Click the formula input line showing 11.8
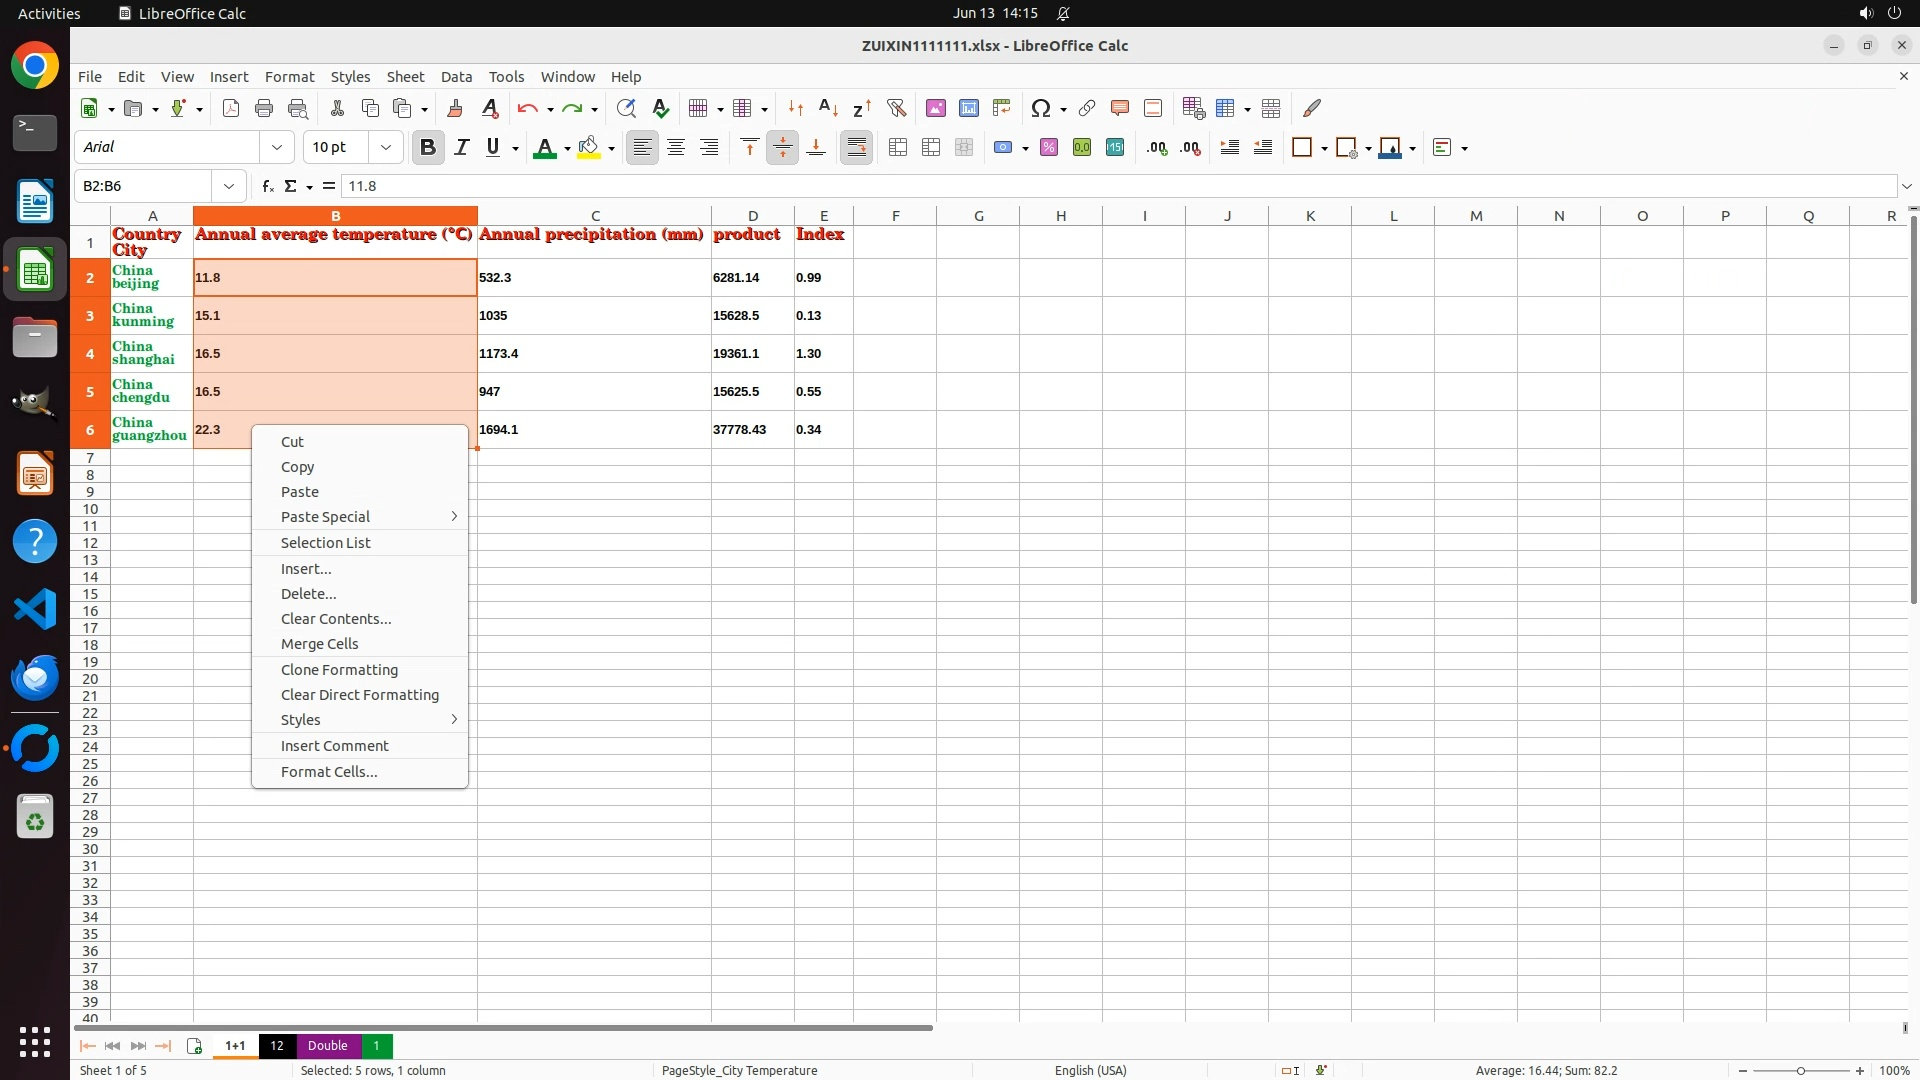This screenshot has width=1920, height=1080. (x=1100, y=186)
